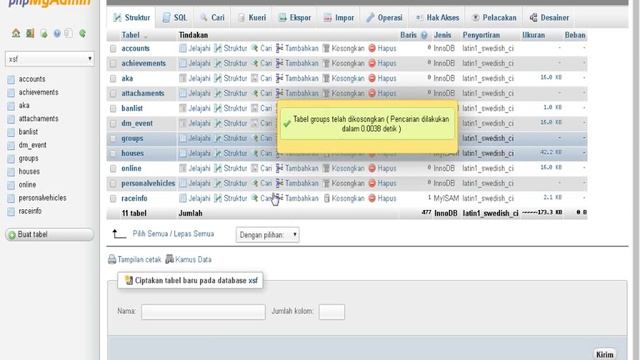The image size is (640, 360).
Task: Click Pilih Semua link
Action: [151, 234]
